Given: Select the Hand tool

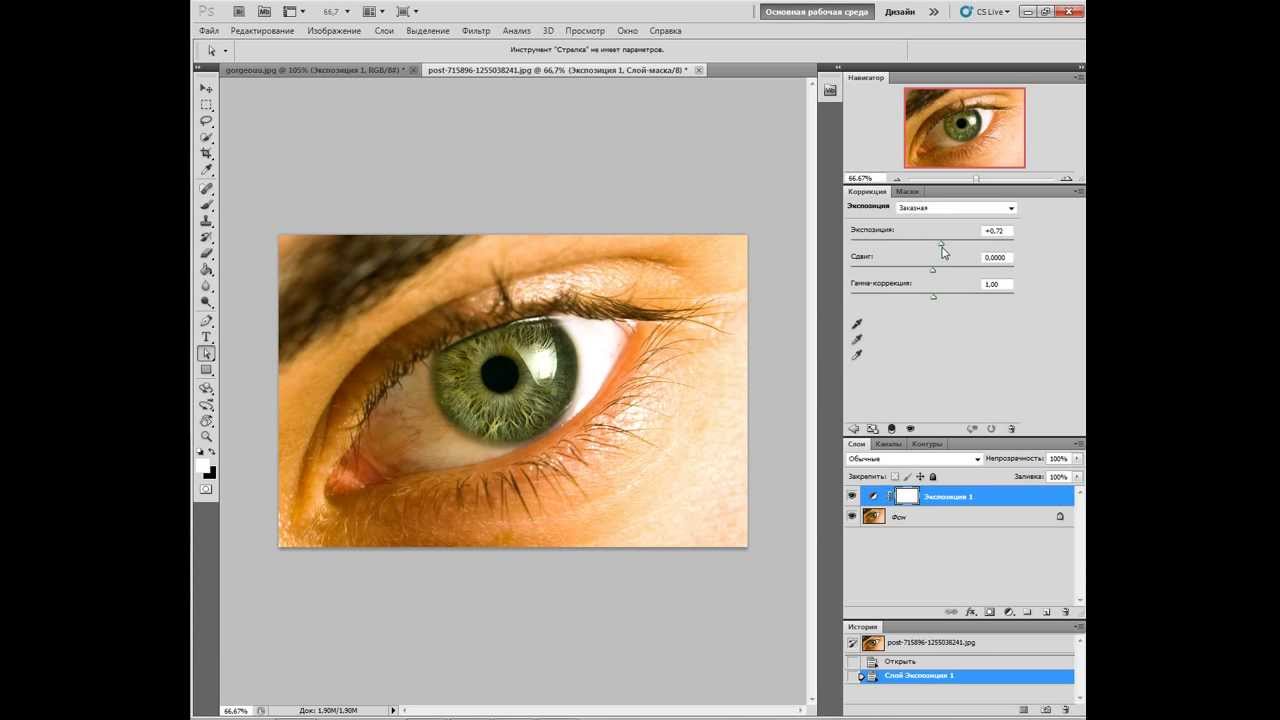Looking at the screenshot, I should pos(206,420).
